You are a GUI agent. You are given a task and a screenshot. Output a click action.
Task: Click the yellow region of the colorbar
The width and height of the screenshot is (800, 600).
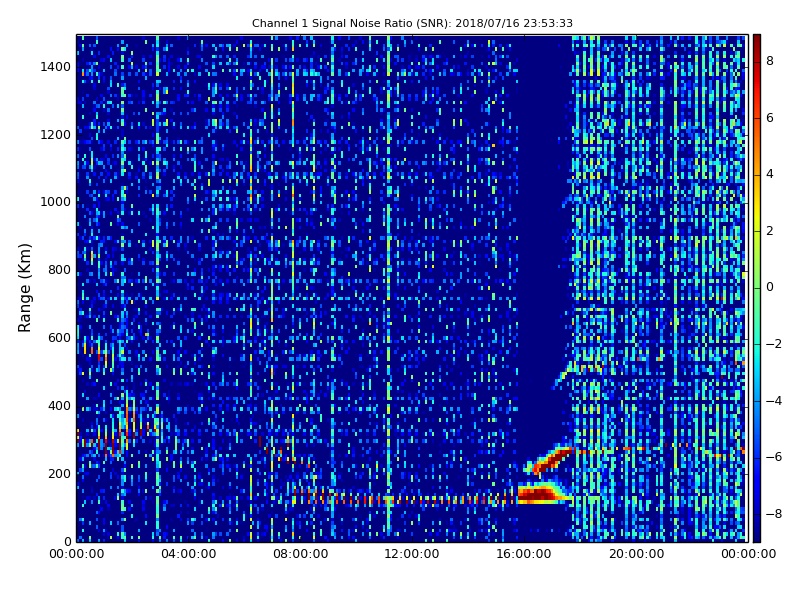(757, 217)
